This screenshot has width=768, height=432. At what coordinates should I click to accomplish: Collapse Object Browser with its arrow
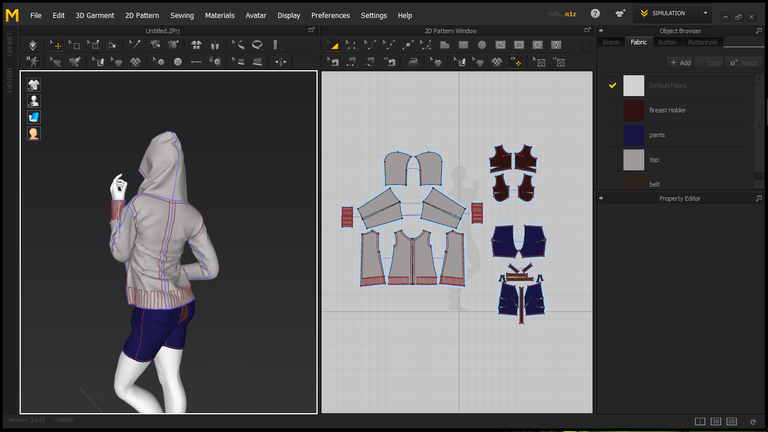point(601,30)
